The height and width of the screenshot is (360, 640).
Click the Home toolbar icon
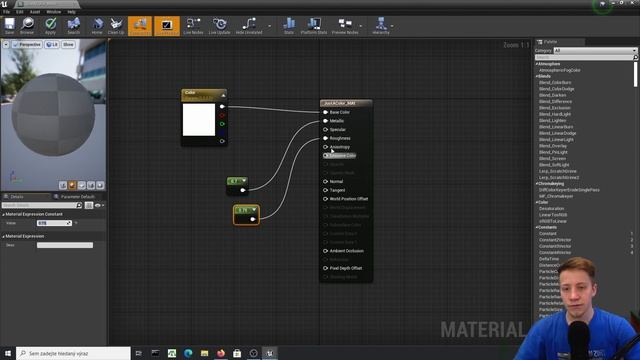[x=97, y=26]
